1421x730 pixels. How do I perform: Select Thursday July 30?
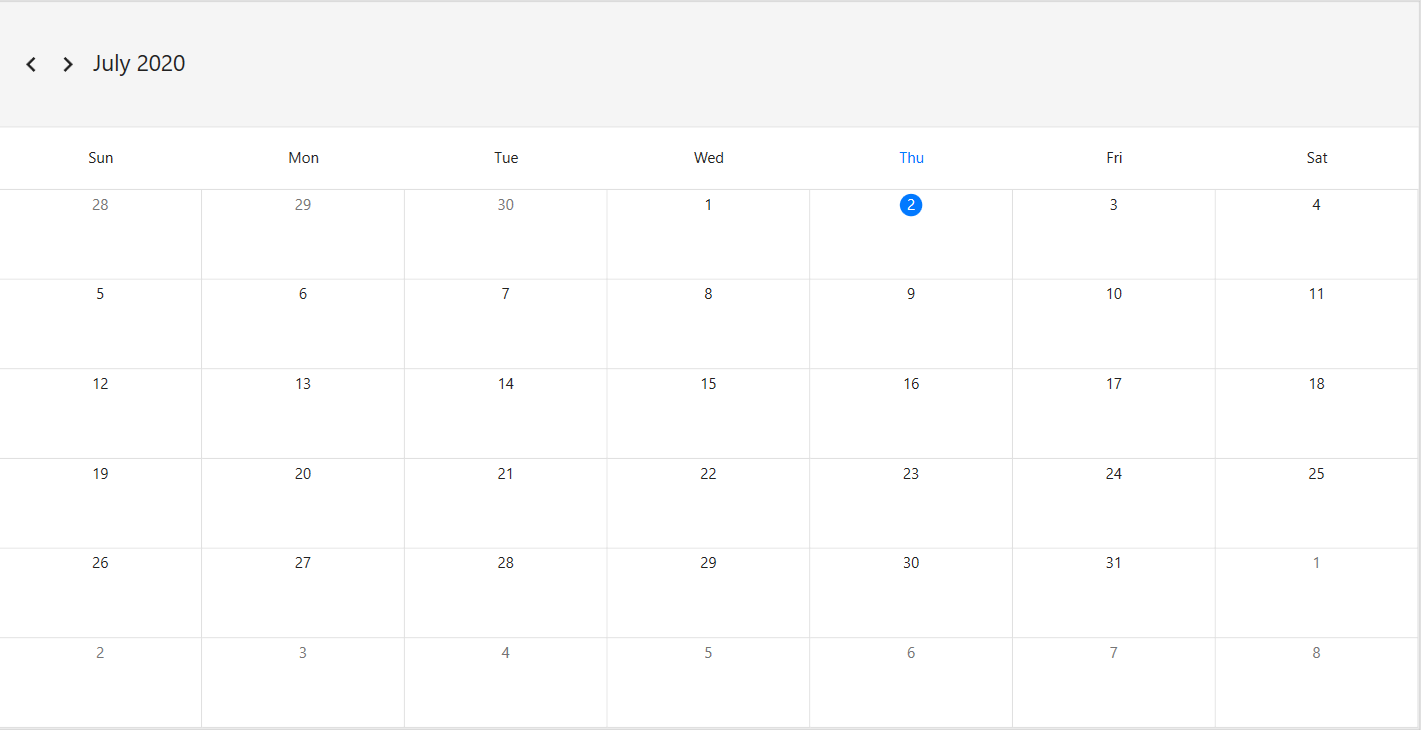(x=911, y=593)
